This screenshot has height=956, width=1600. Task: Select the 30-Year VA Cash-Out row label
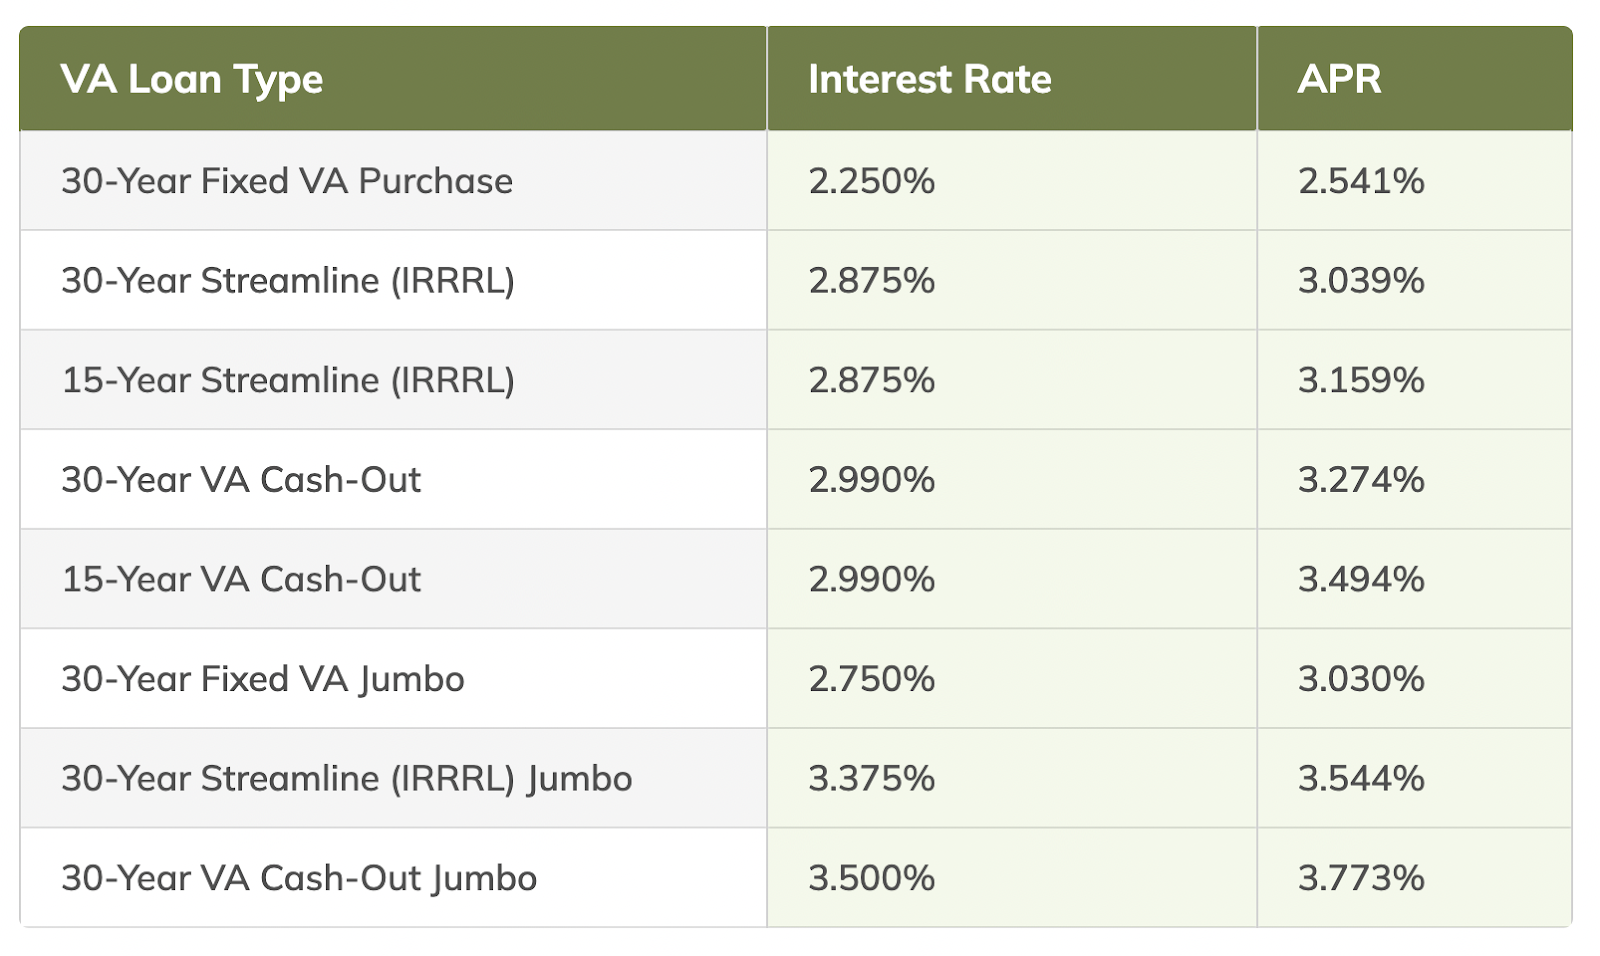[x=241, y=480]
